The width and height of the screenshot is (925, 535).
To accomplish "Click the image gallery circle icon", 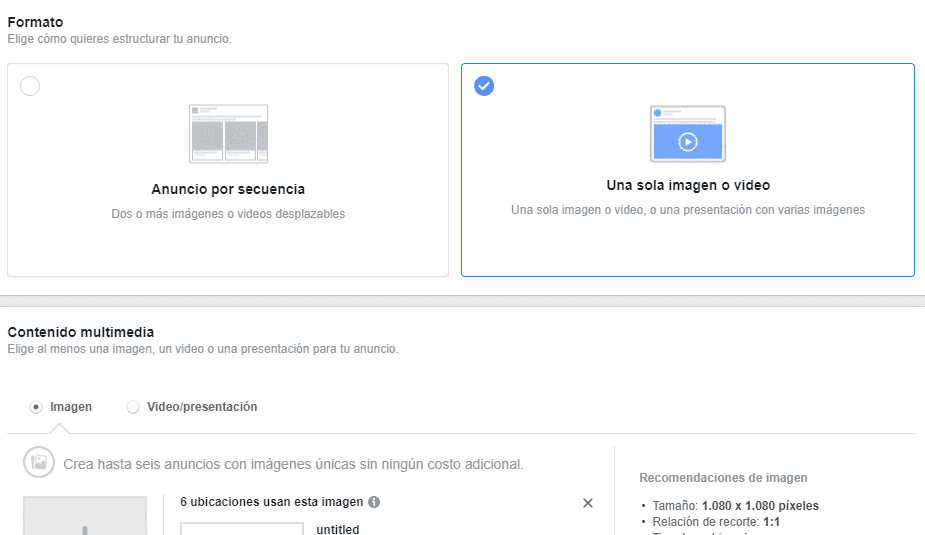I will (39, 462).
